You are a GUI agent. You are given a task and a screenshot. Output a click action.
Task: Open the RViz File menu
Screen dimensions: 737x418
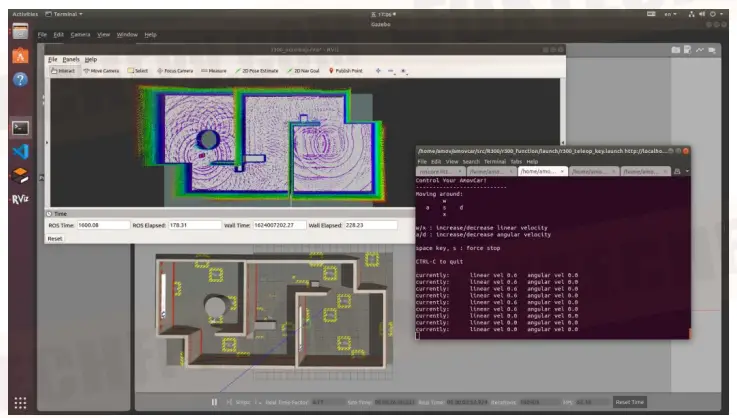click(53, 59)
